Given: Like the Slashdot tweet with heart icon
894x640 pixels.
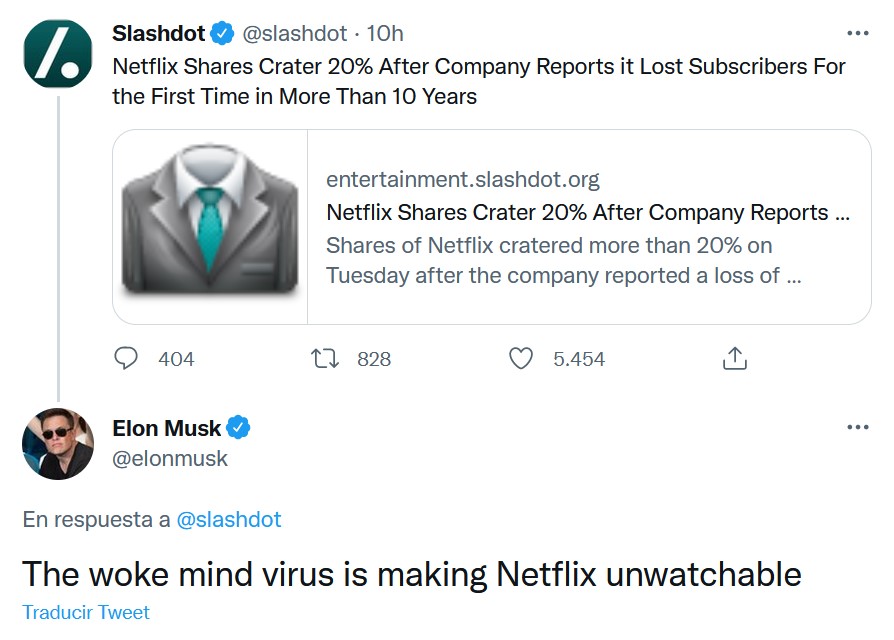Looking at the screenshot, I should 521,358.
